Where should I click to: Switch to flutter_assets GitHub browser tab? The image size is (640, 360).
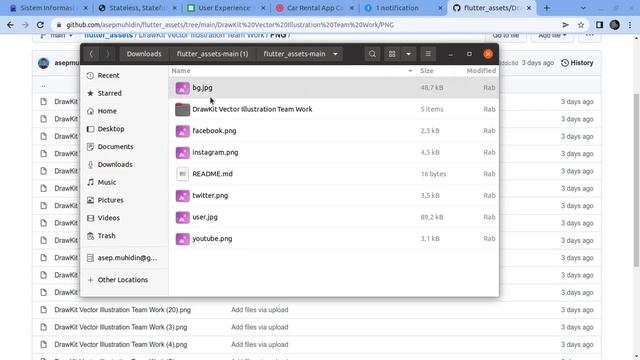pyautogui.click(x=492, y=8)
